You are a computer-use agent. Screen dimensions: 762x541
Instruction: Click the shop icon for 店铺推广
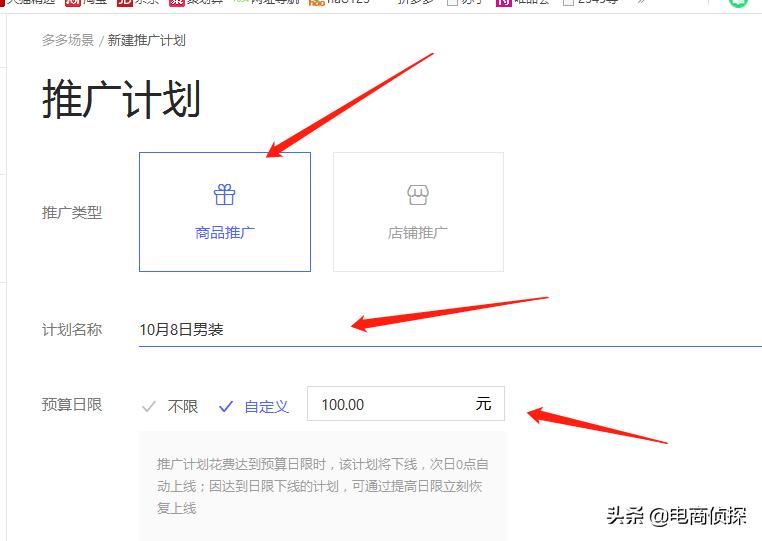click(418, 195)
